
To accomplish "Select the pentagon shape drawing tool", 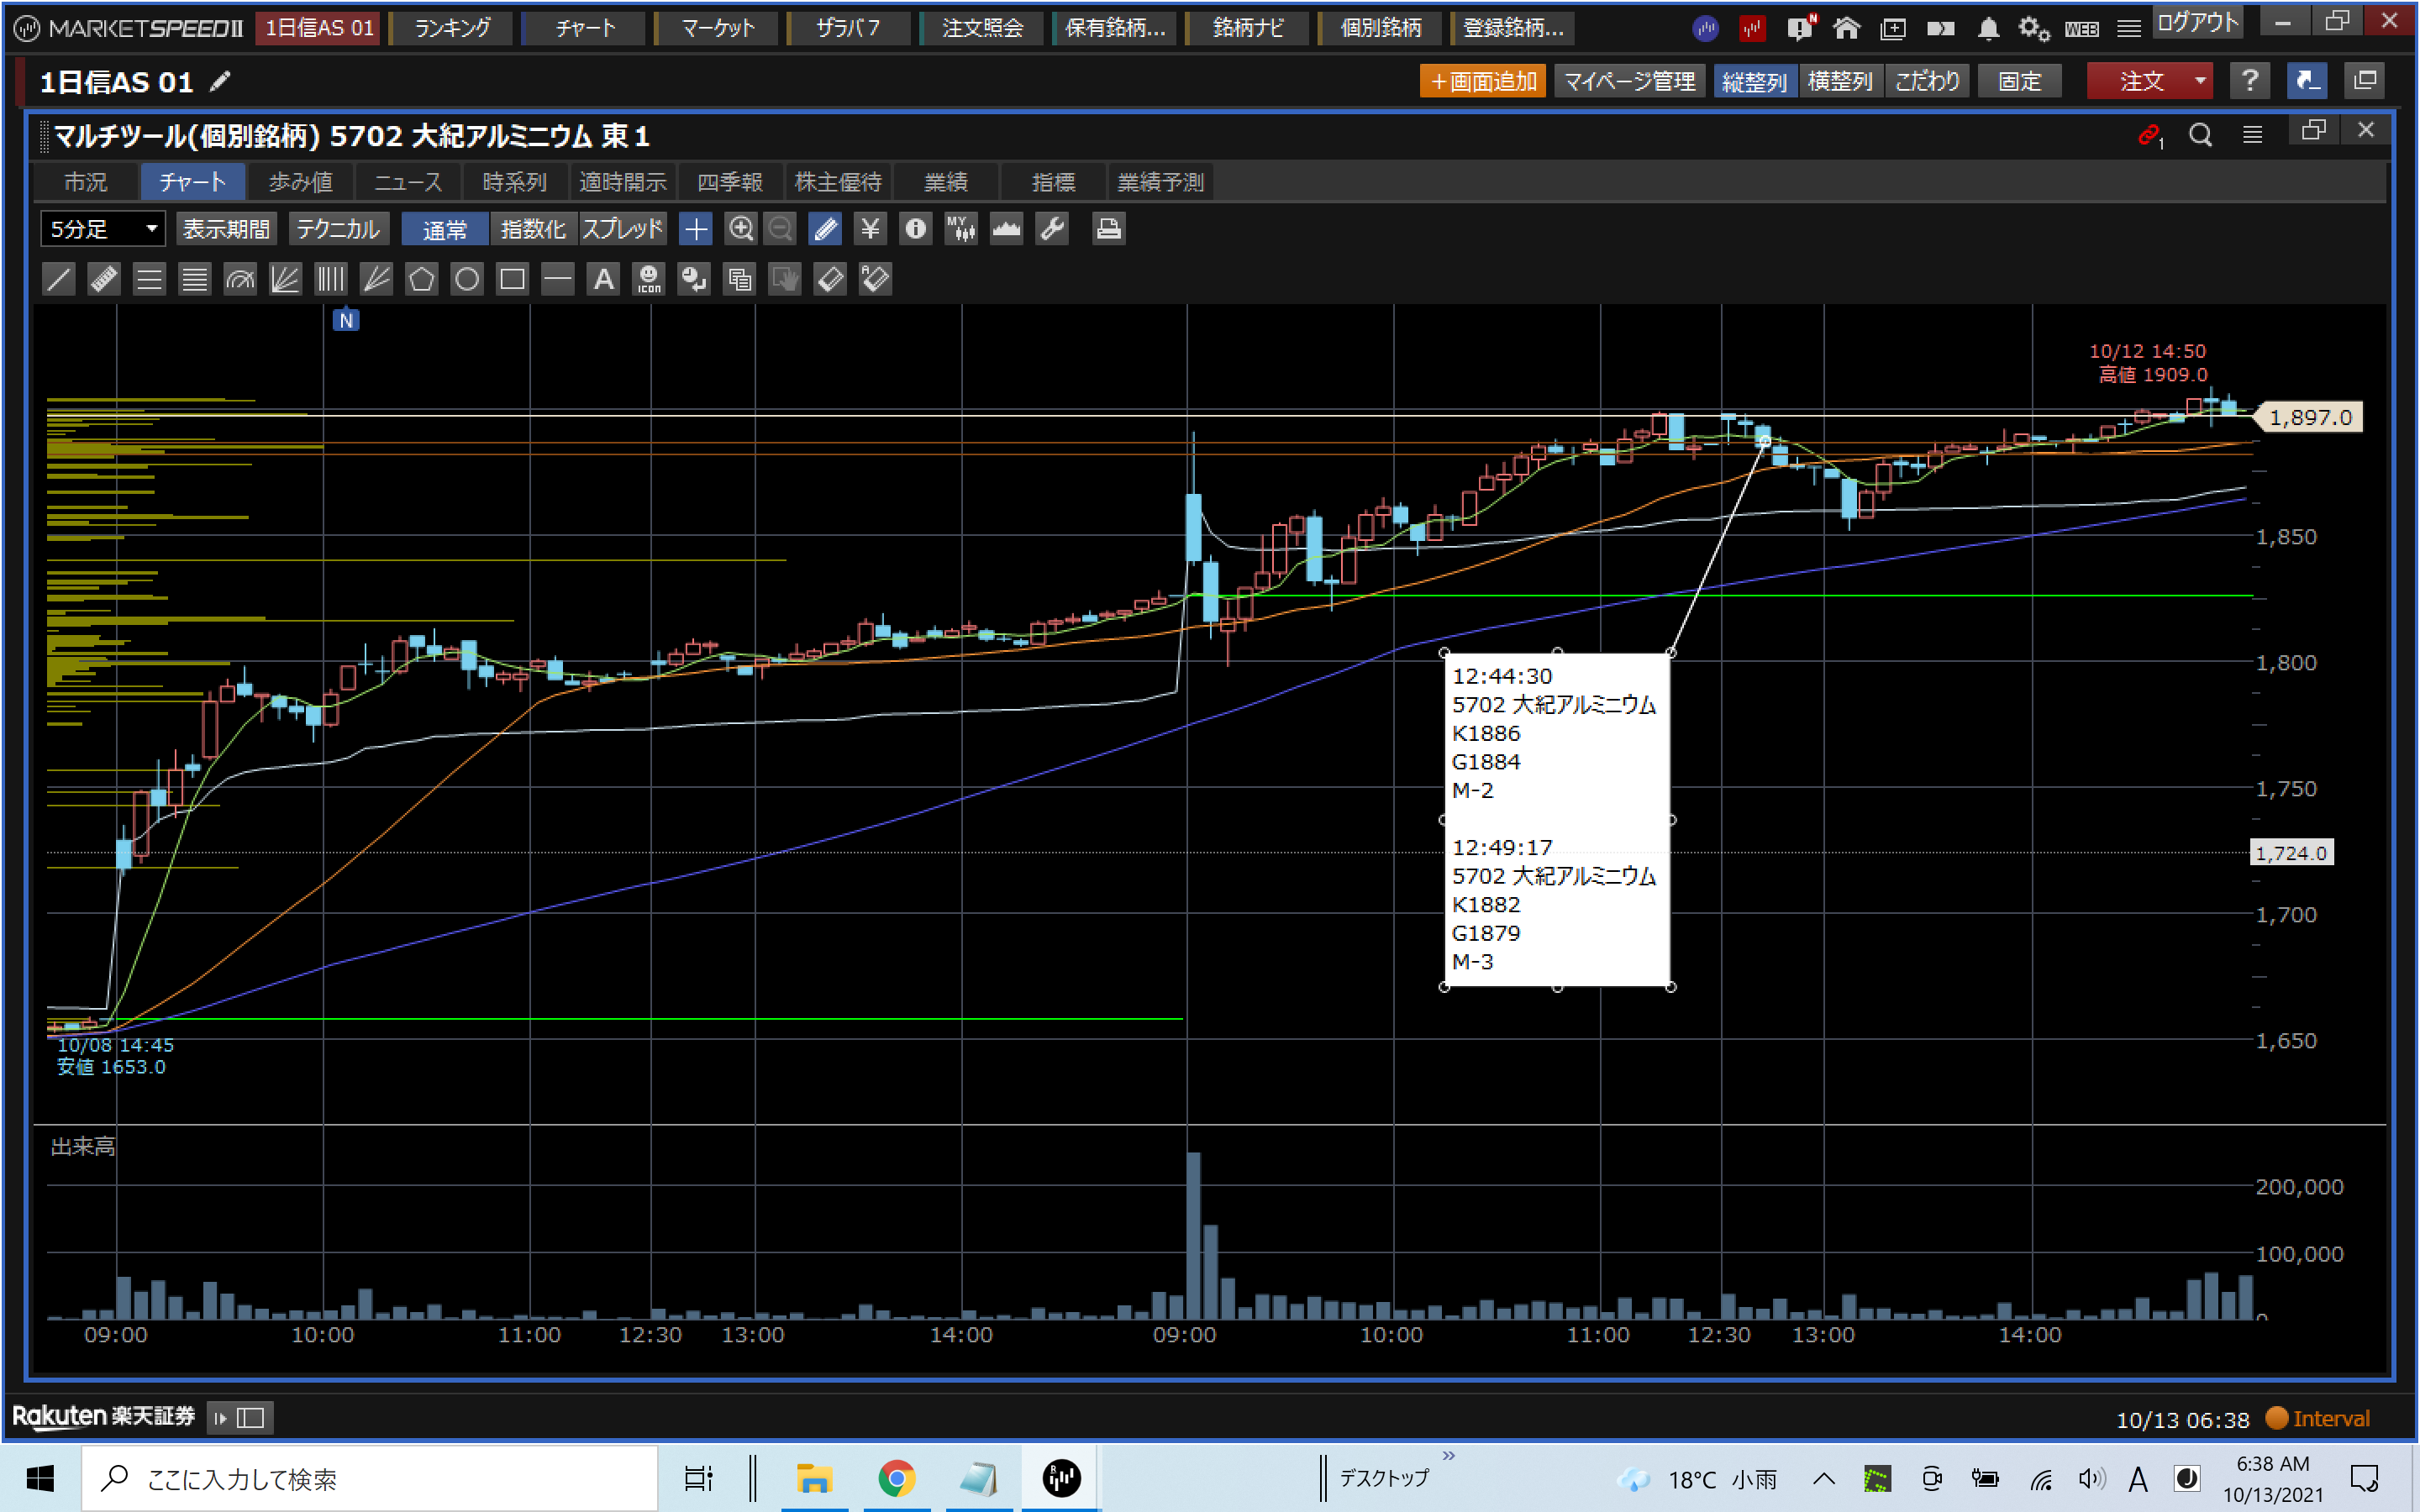I will tap(421, 279).
